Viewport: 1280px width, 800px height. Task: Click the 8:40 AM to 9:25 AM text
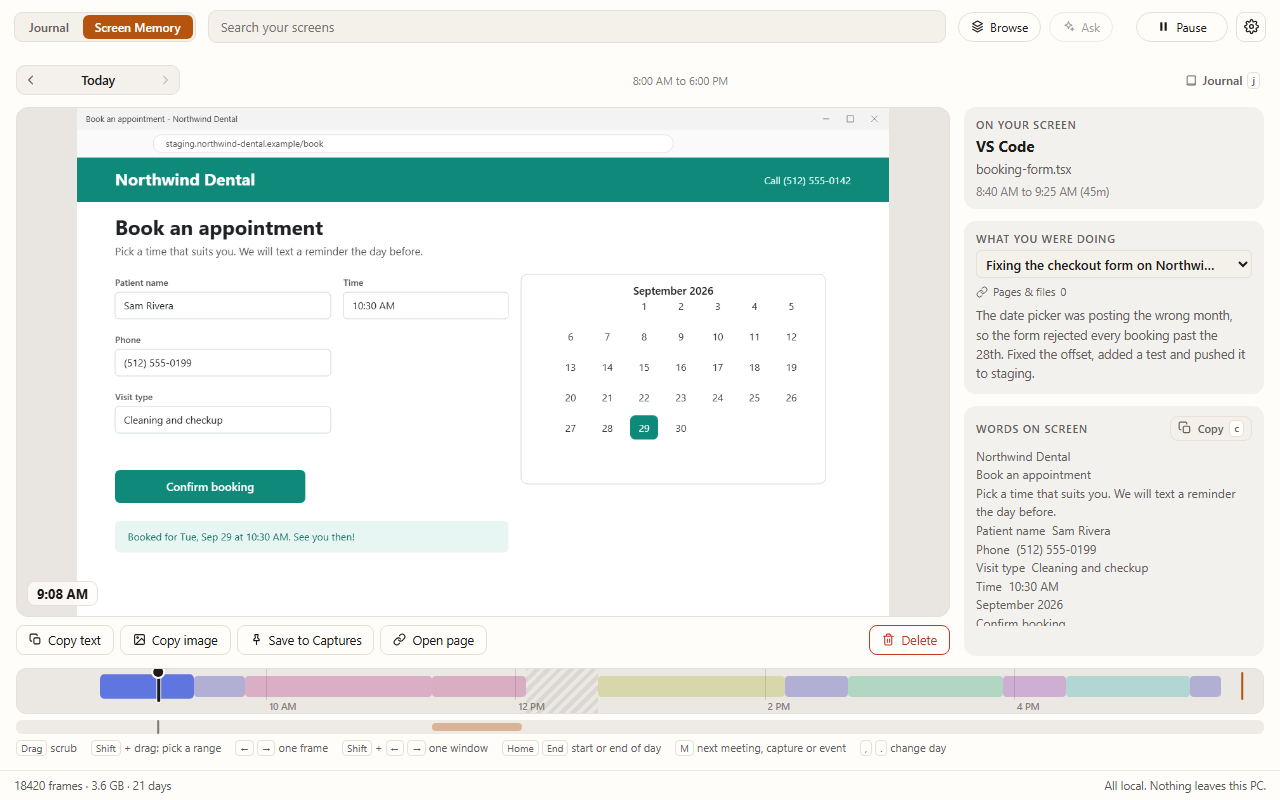pyautogui.click(x=1042, y=192)
